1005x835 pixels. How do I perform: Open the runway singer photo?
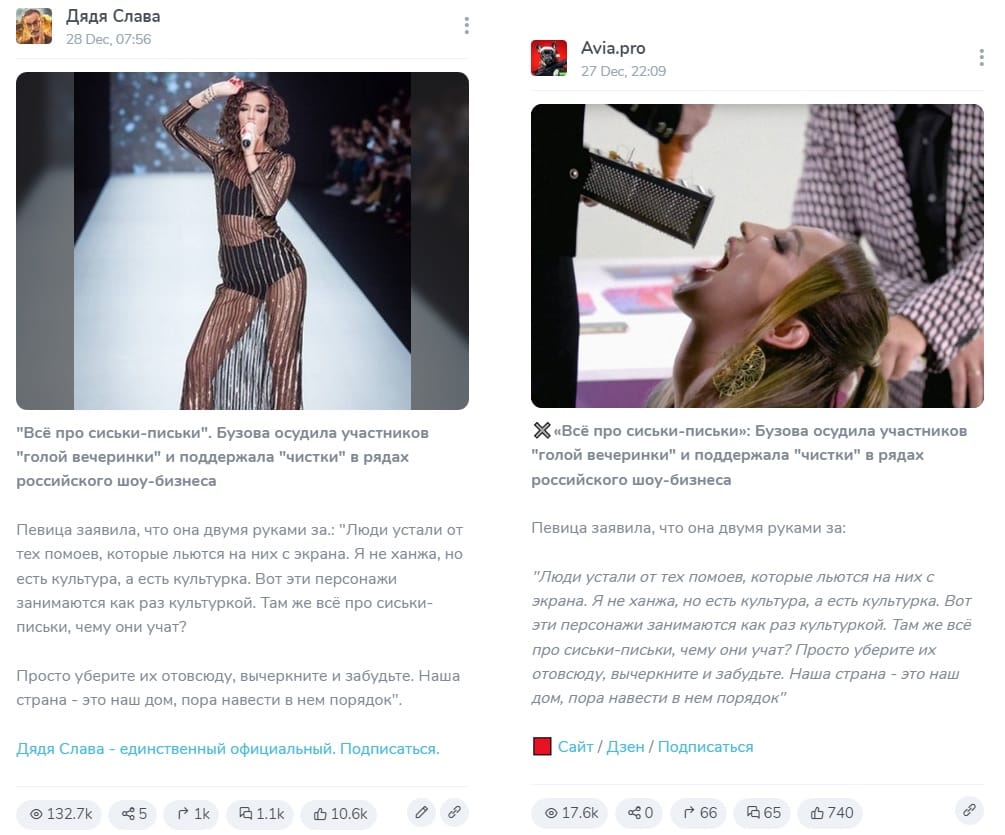[242, 240]
